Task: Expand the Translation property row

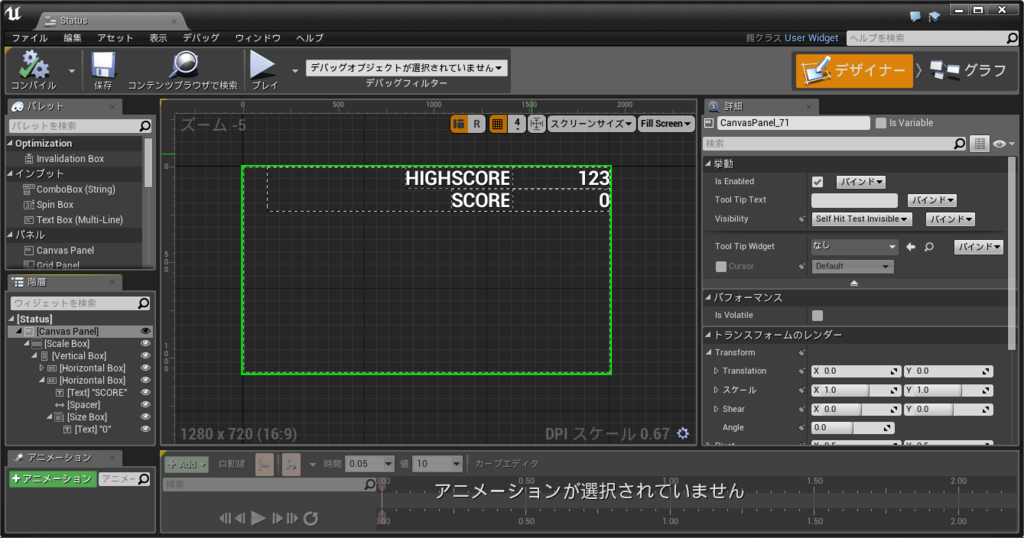Action: 716,371
